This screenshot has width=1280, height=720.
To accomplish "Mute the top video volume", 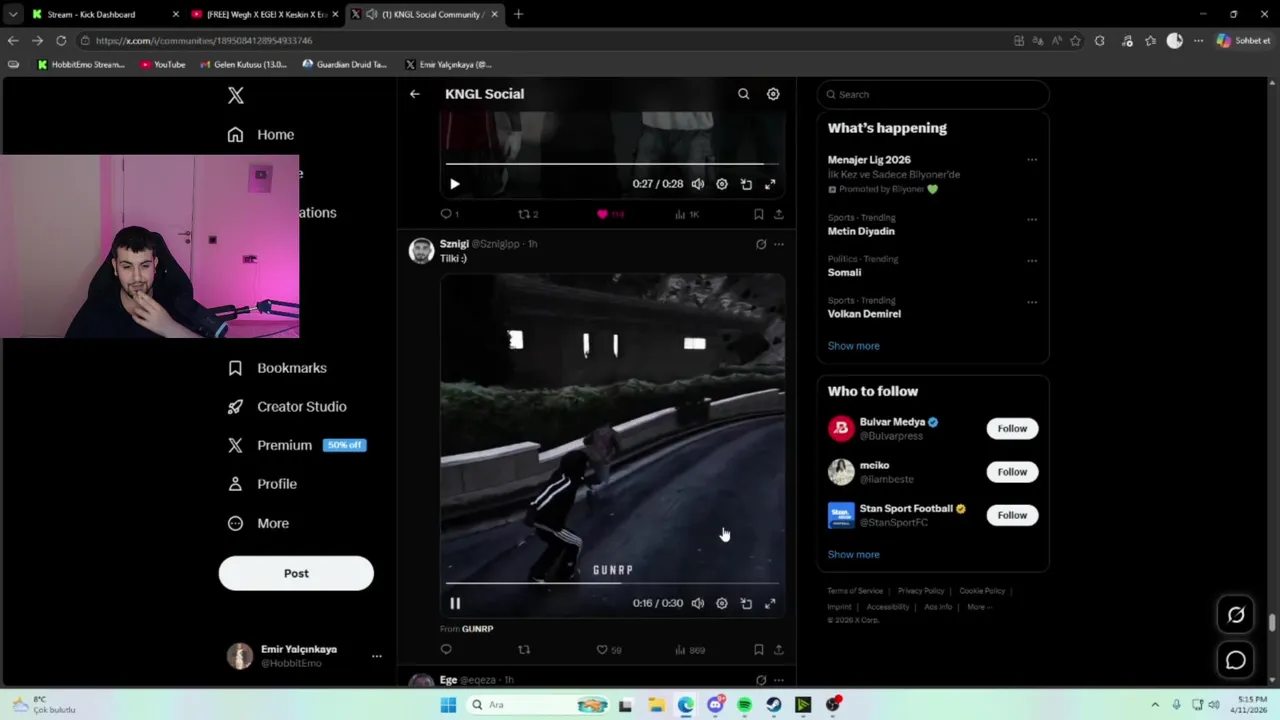I will tap(698, 184).
